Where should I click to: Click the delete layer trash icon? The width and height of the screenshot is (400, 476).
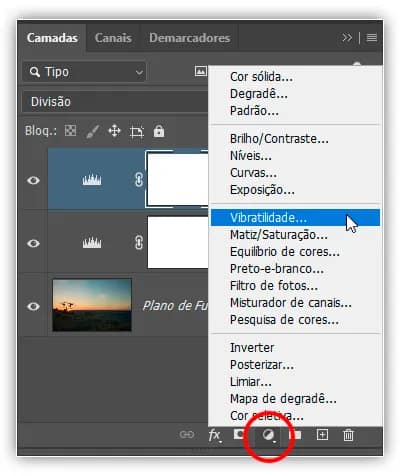[x=348, y=435]
